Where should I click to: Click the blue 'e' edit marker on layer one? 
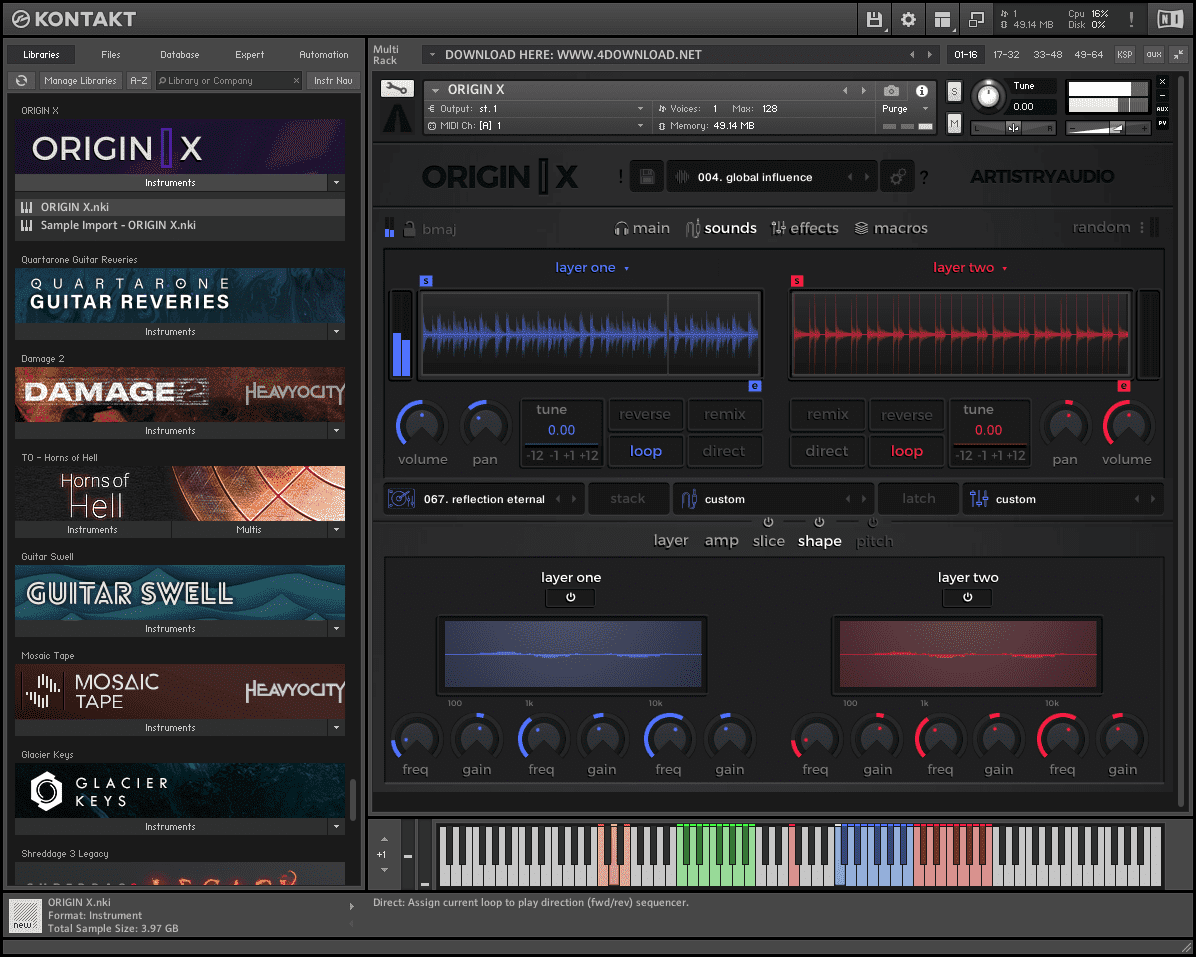[x=754, y=386]
